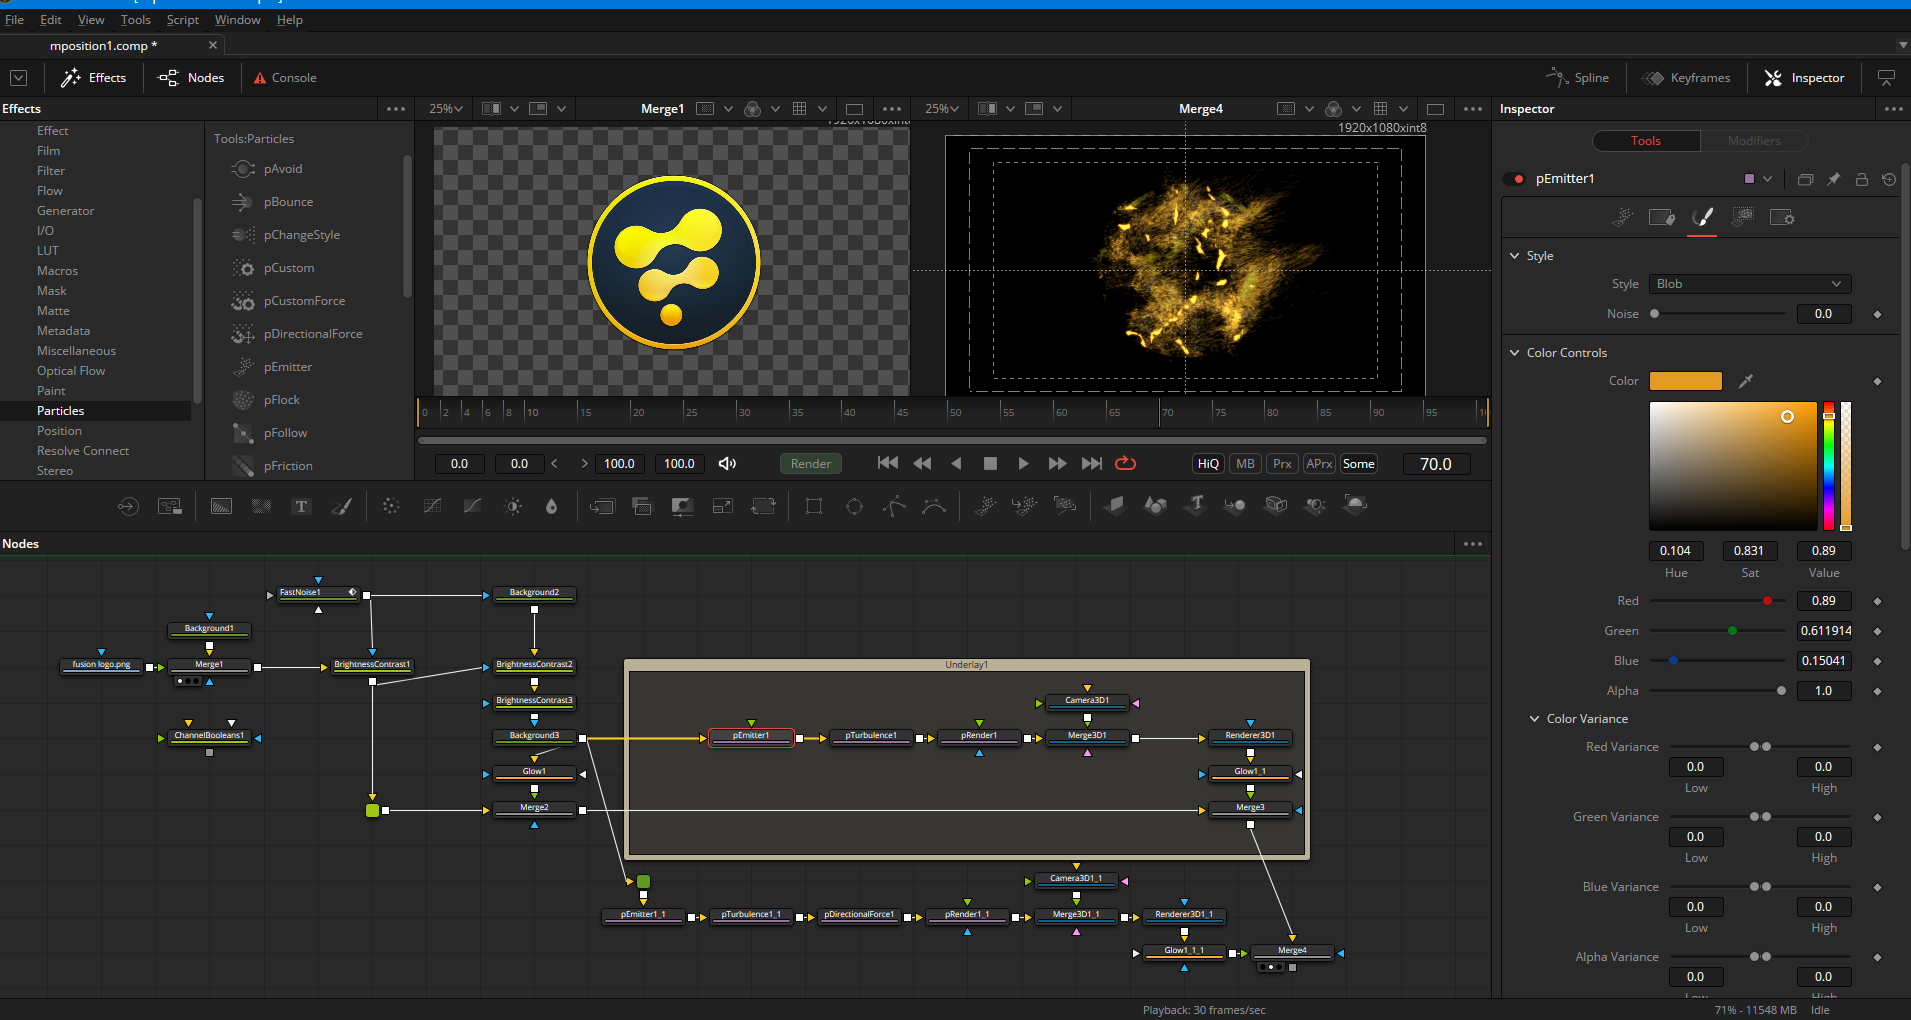1911x1020 pixels.
Task: Collapse the Color Controls section
Action: [1514, 353]
